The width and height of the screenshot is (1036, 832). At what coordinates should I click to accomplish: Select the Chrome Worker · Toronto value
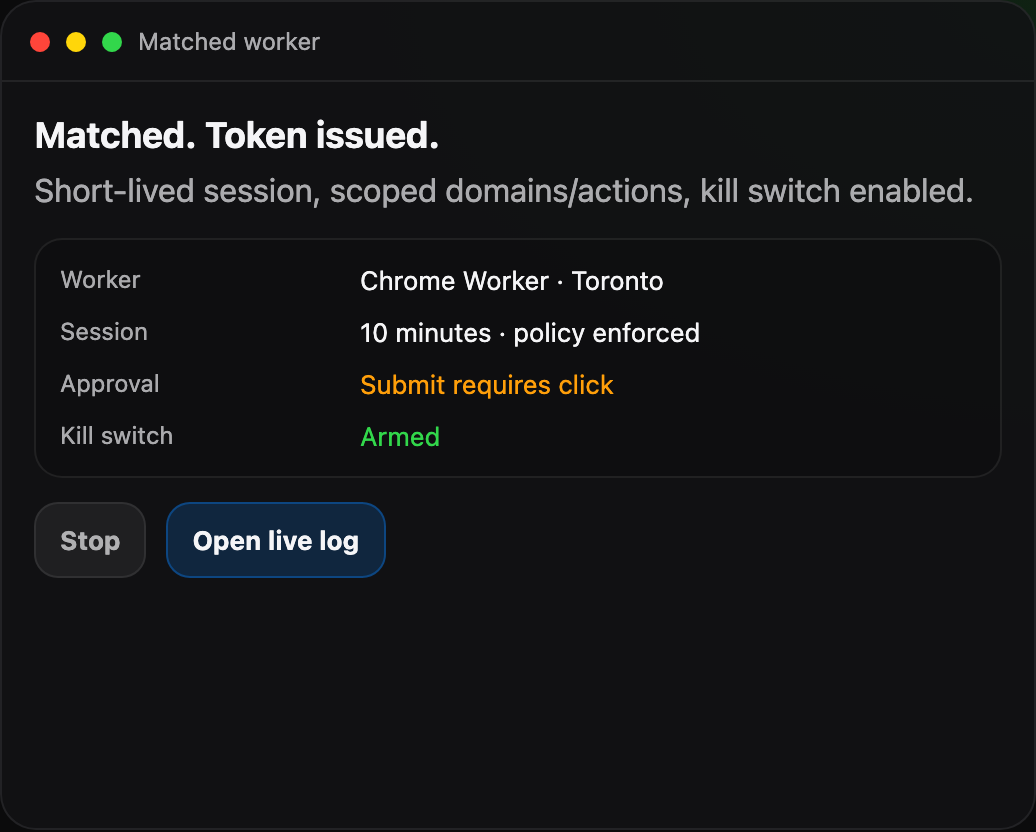click(x=511, y=281)
